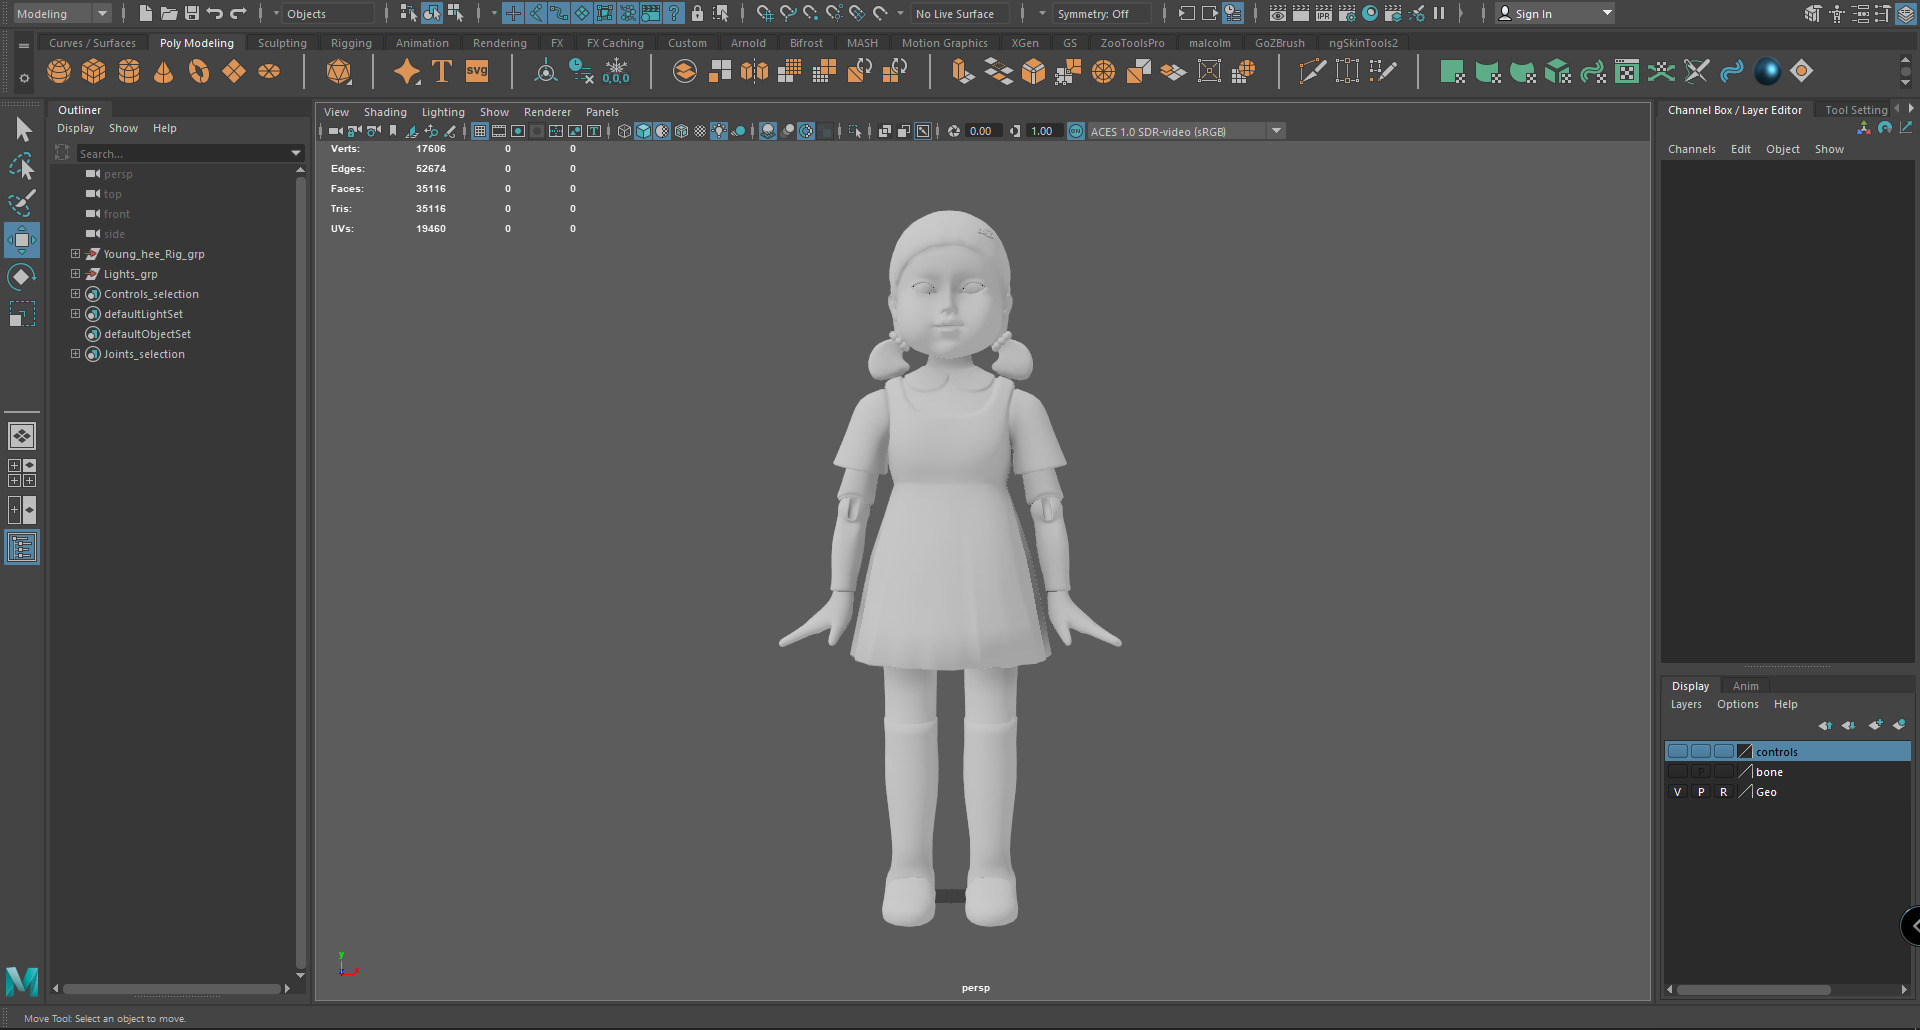
Task: Open the Symmetry: Off dropdown
Action: 1103,13
